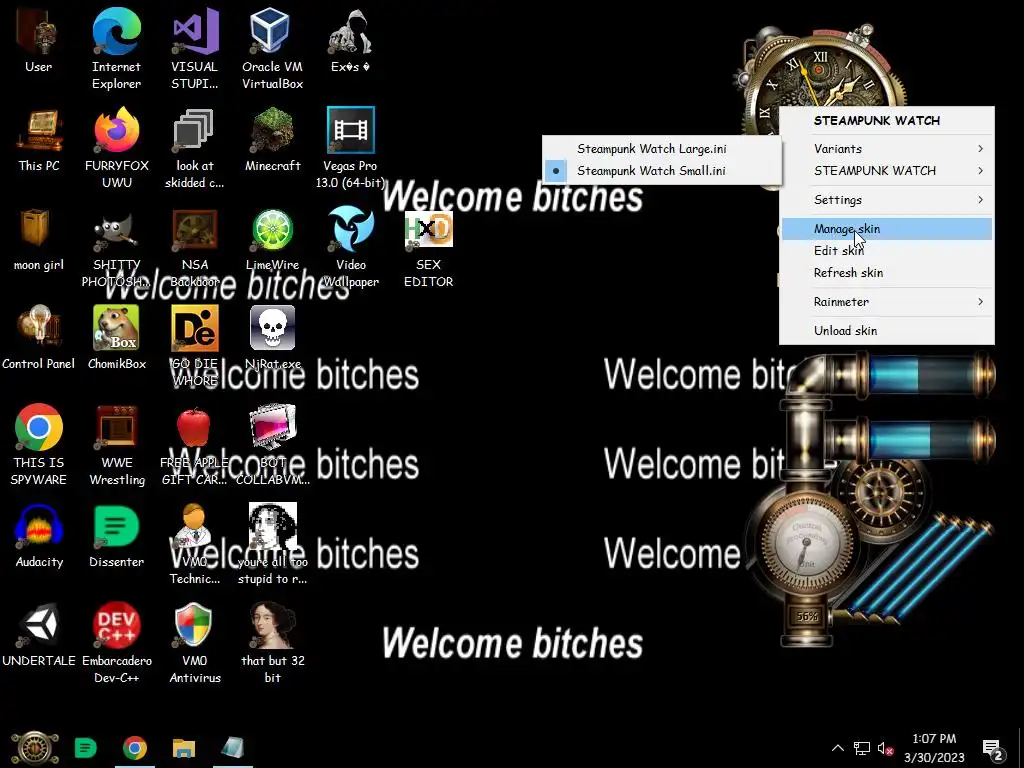1024x768 pixels.
Task: Open Oracle VM VirtualBox shortcut
Action: point(272,49)
